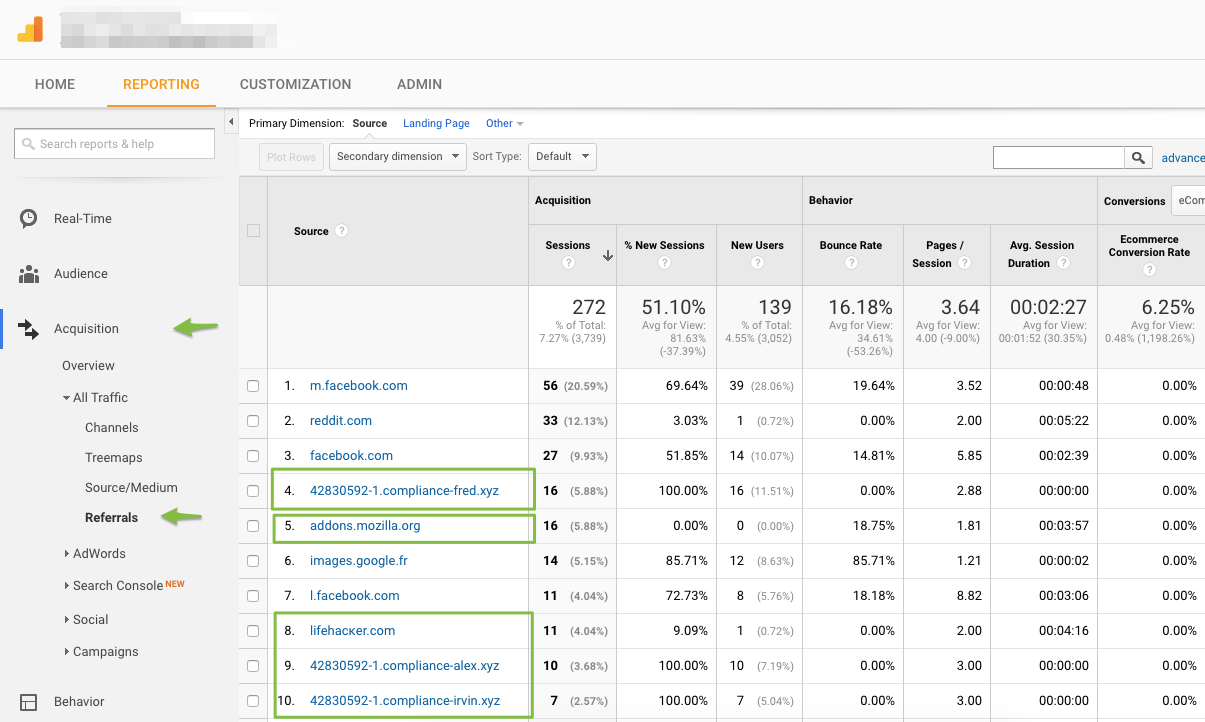Open the Channels report
The height and width of the screenshot is (722, 1205).
pos(112,428)
